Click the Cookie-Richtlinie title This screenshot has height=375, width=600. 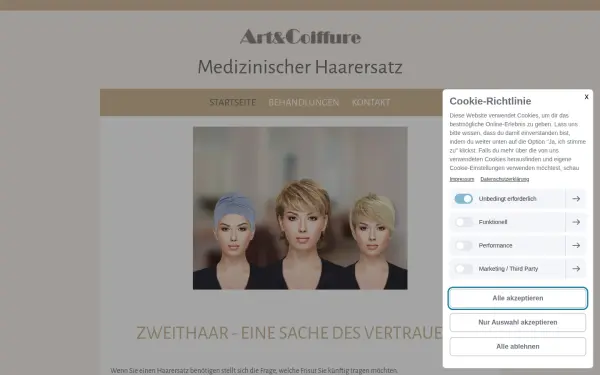pyautogui.click(x=490, y=101)
